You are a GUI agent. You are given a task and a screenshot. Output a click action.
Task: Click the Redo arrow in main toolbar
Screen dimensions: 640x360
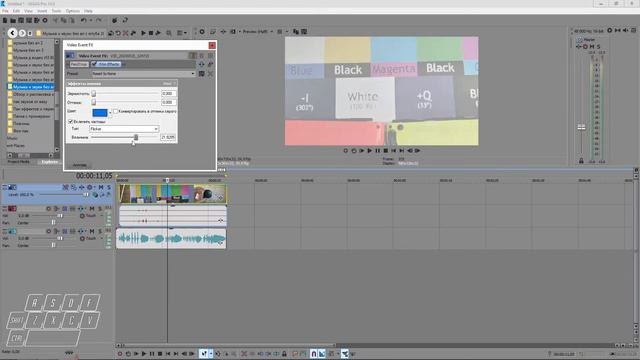(x=99, y=20)
